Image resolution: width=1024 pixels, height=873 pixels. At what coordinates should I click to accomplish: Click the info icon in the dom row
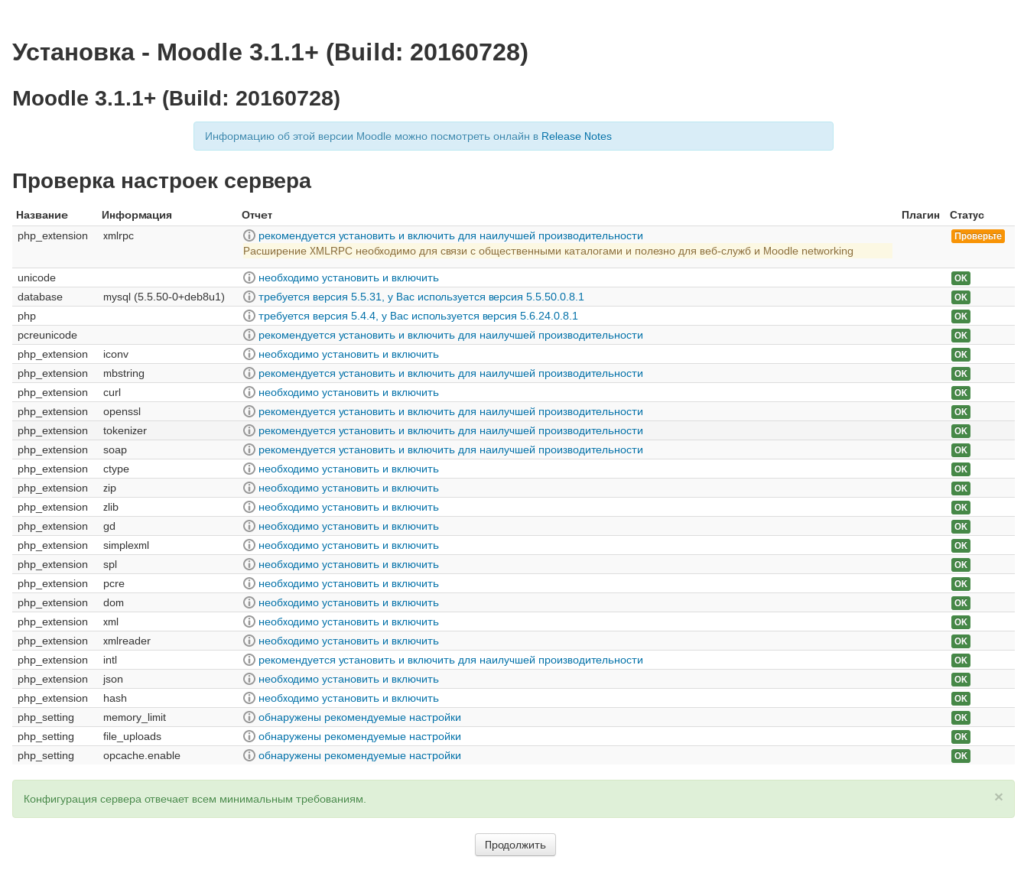click(x=249, y=602)
